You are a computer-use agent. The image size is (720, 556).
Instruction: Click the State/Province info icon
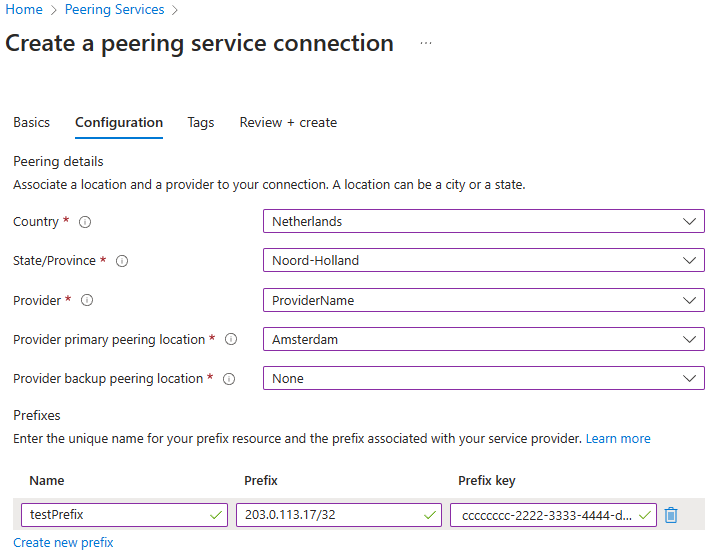point(122,261)
